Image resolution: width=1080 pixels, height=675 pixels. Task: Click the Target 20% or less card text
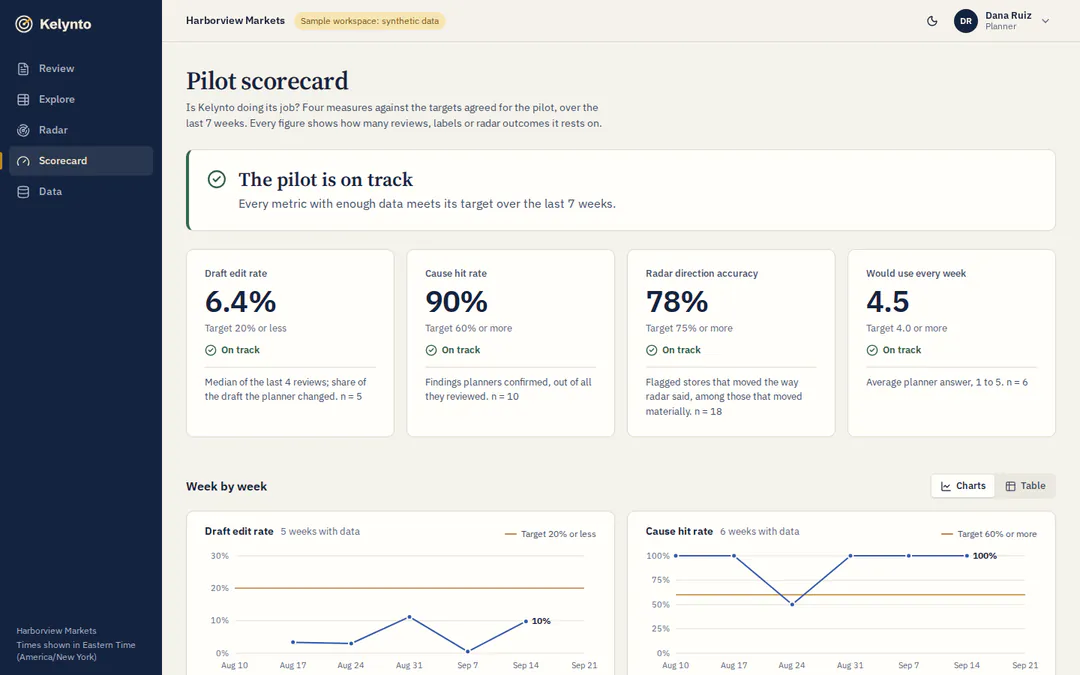click(x=245, y=329)
